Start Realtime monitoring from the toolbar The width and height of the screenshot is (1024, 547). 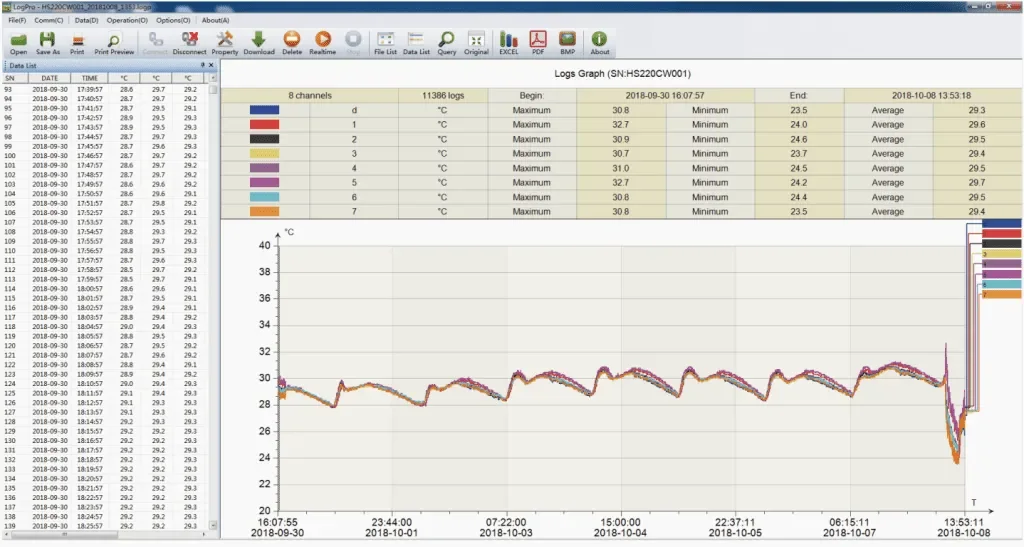322,40
